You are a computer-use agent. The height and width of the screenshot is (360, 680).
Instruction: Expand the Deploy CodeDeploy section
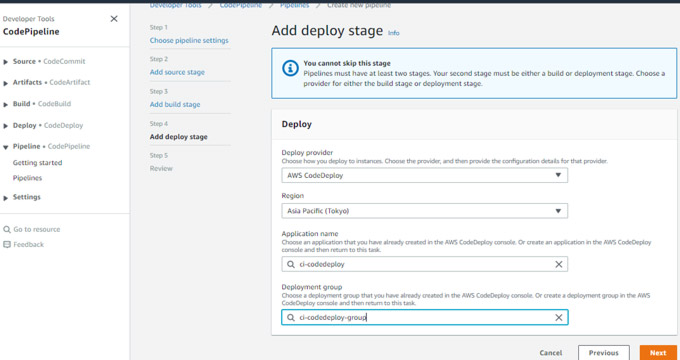click(x=6, y=126)
